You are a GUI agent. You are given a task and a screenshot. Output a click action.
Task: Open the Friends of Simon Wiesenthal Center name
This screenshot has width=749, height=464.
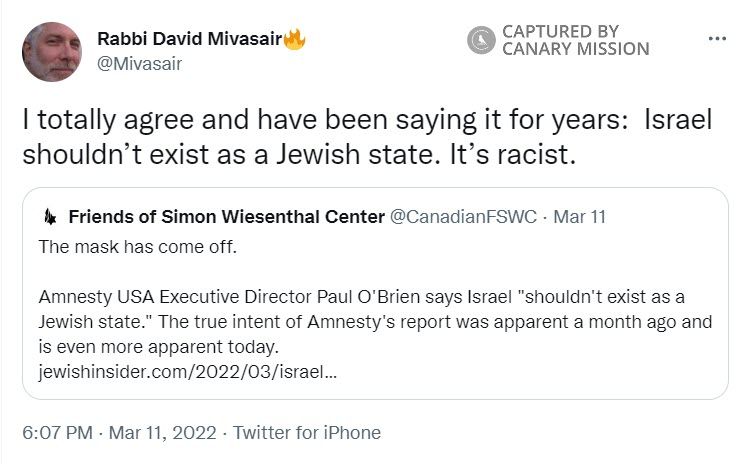coord(226,217)
